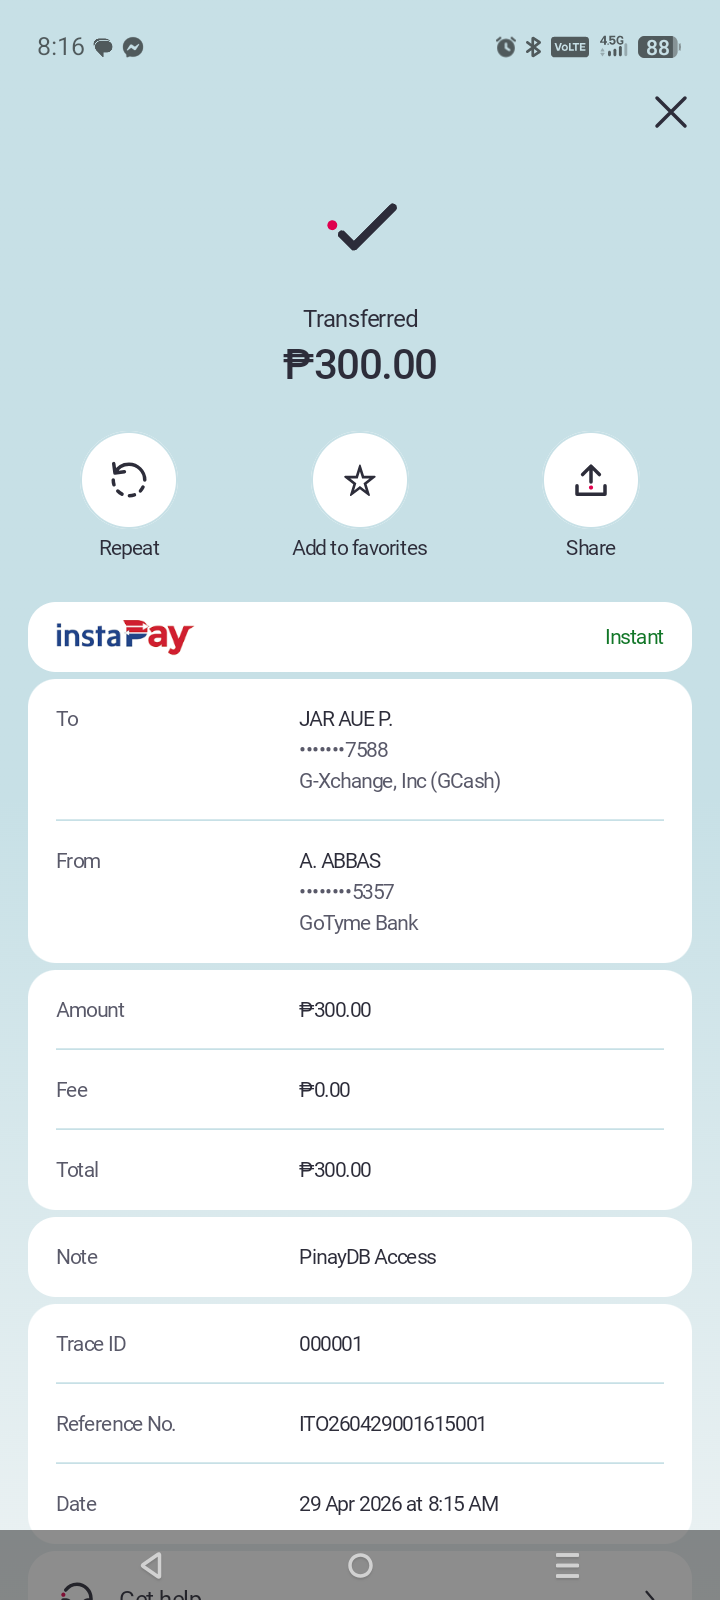Click the Add to favorites label

[360, 548]
